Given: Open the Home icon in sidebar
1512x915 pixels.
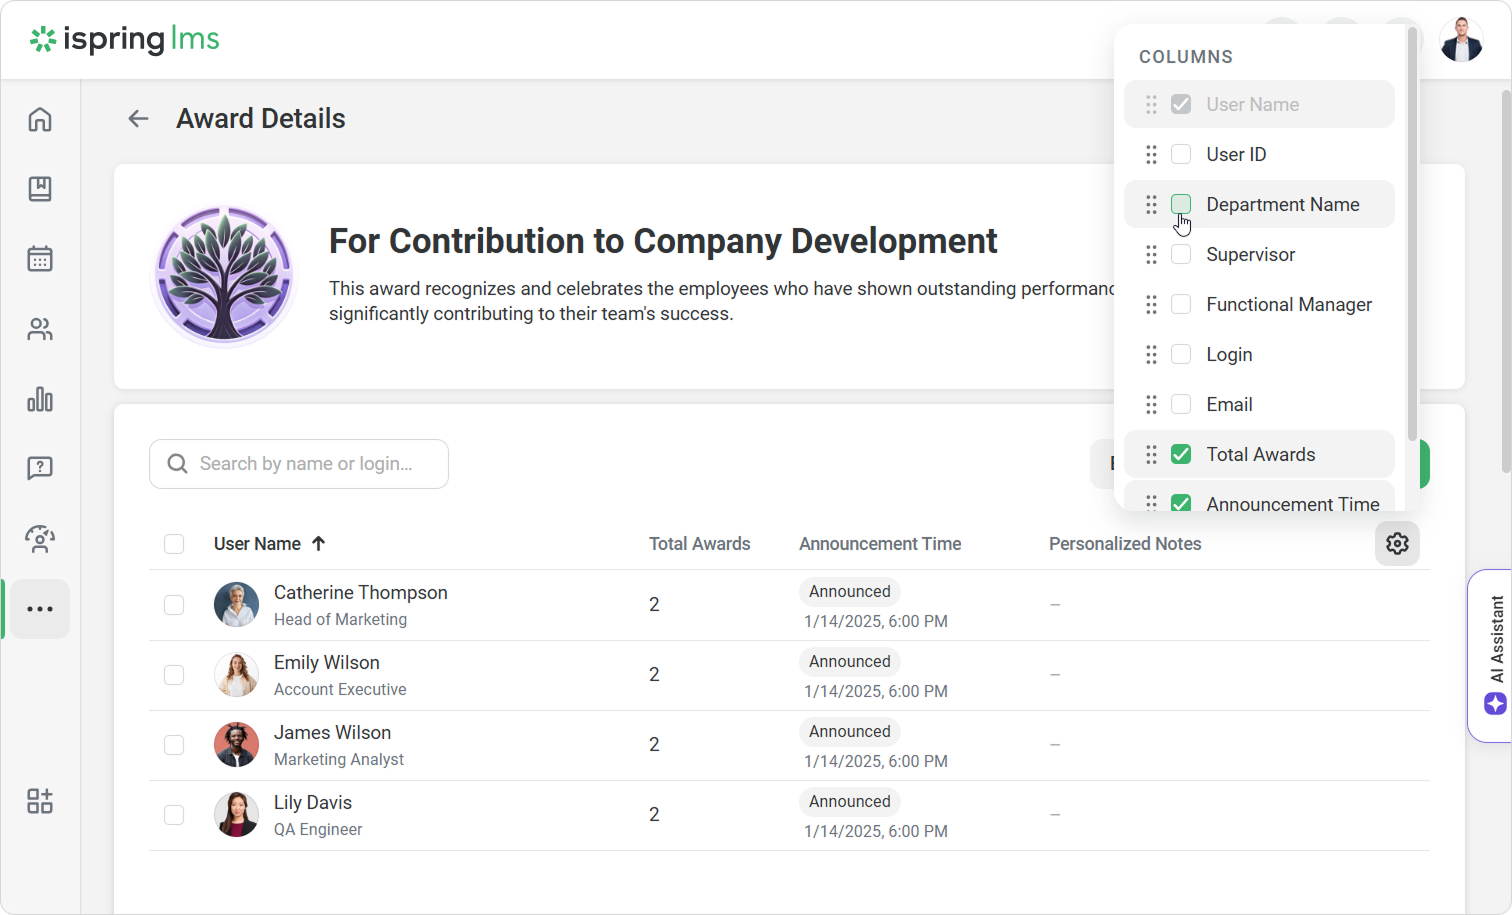Looking at the screenshot, I should pos(40,120).
